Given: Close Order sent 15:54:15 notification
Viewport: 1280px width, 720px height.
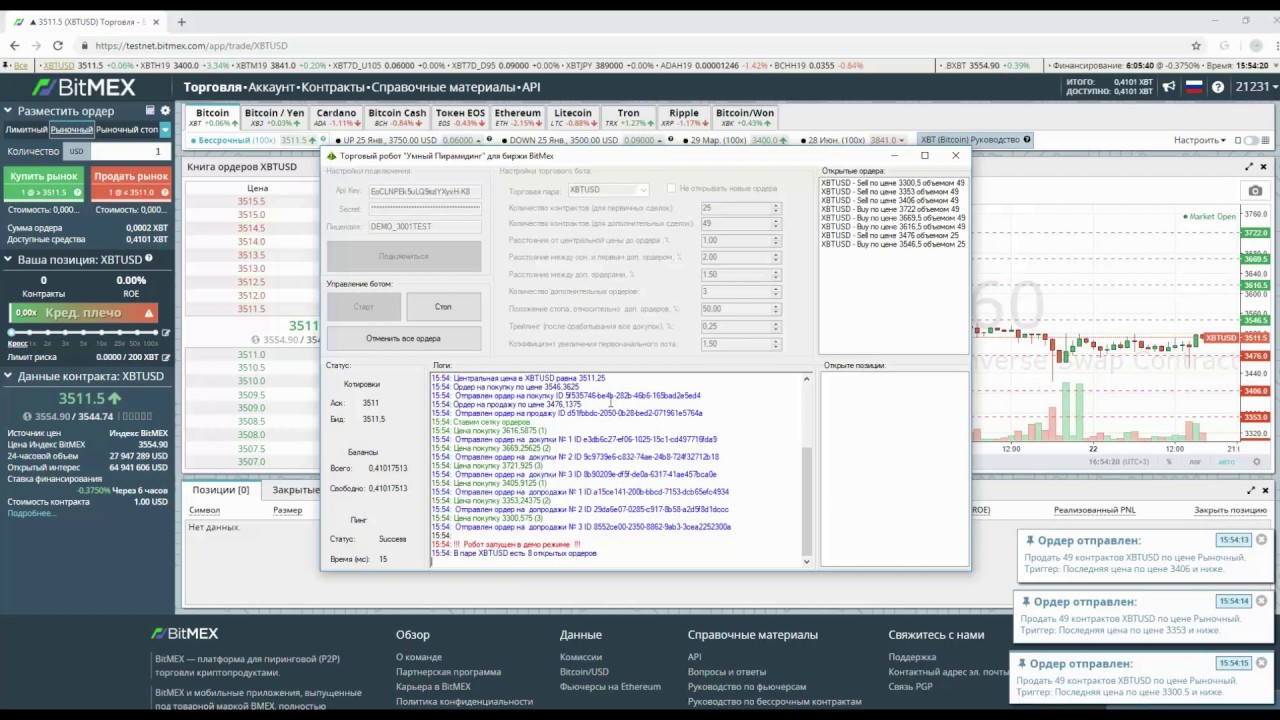Looking at the screenshot, I should pos(1261,663).
